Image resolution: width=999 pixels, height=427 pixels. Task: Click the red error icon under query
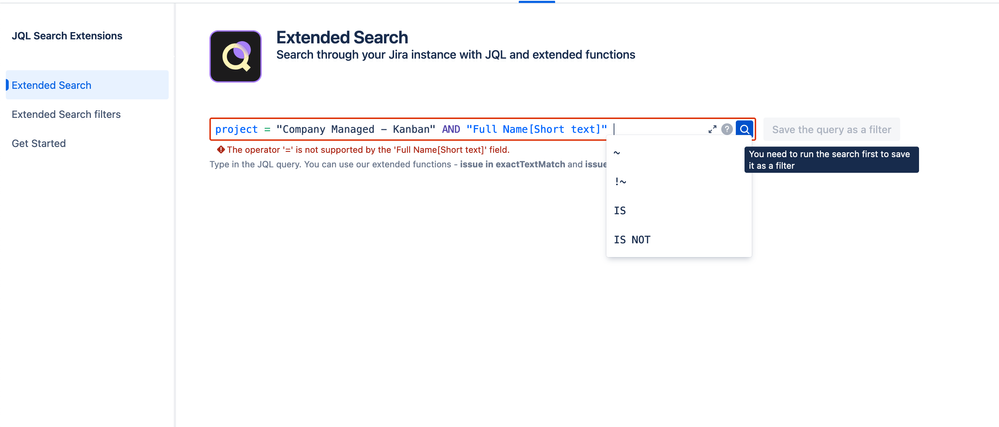point(220,150)
